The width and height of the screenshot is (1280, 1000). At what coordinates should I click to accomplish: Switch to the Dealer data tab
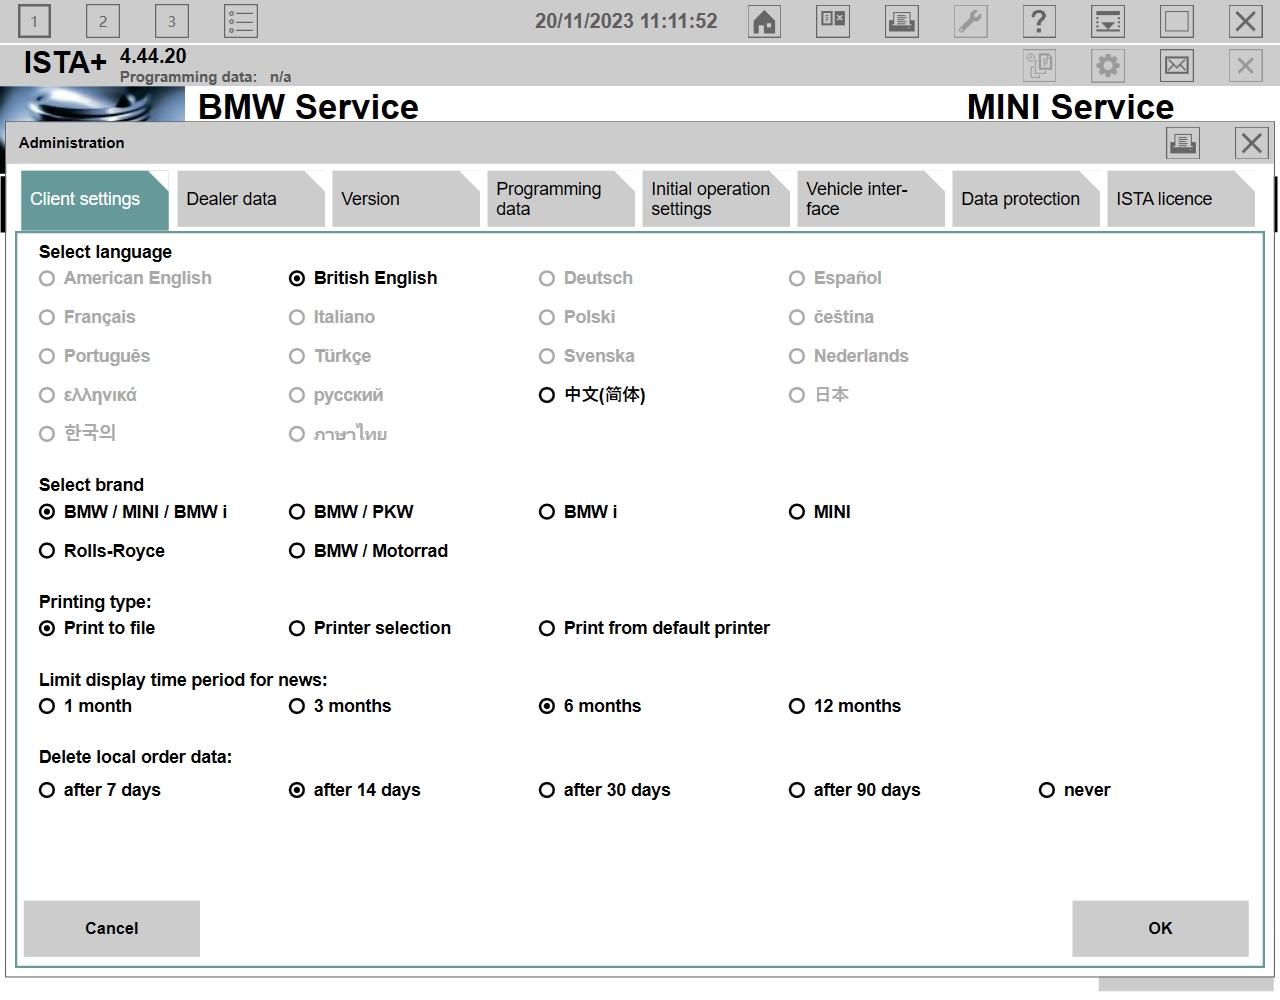click(x=249, y=199)
